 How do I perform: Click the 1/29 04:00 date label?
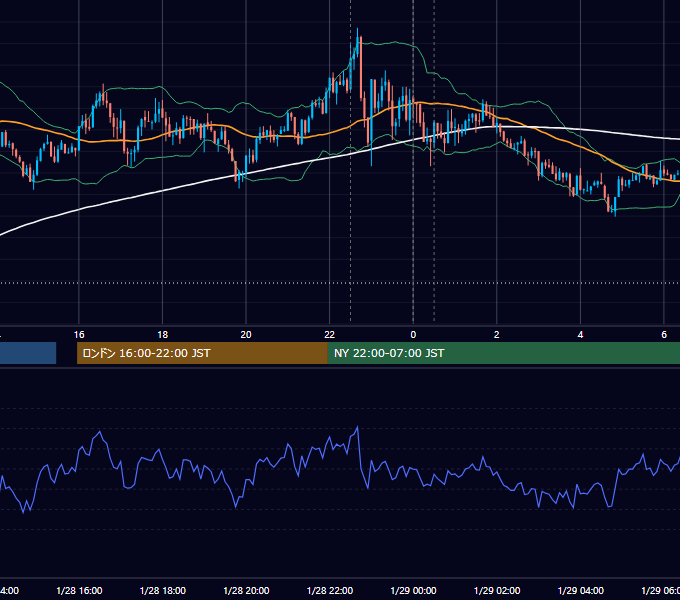(x=581, y=590)
